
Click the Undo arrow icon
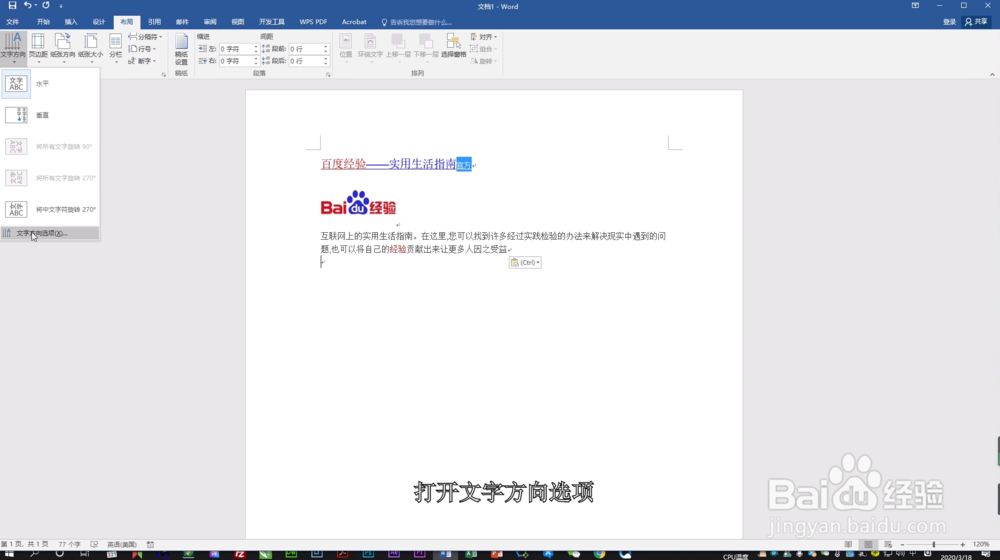(27, 6)
